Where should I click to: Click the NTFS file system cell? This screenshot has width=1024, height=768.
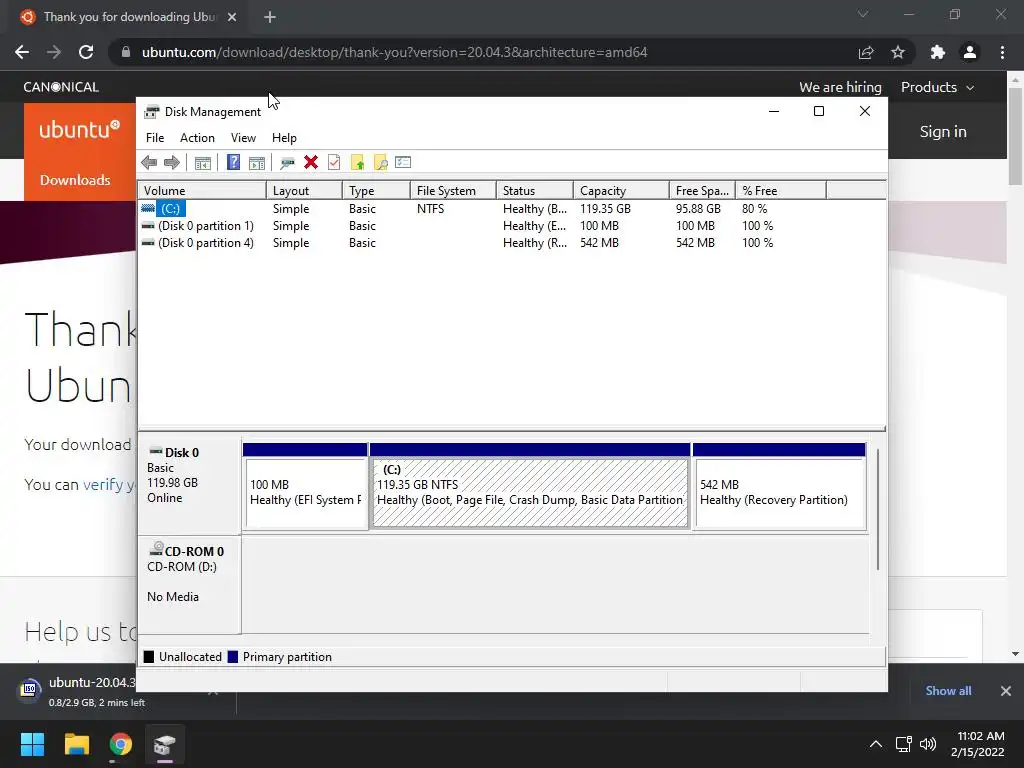[x=430, y=209]
